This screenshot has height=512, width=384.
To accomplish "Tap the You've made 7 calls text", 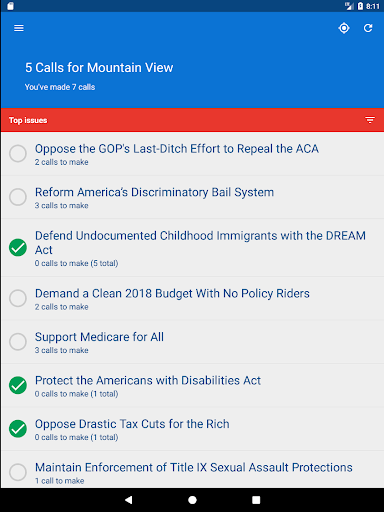I will tap(60, 87).
